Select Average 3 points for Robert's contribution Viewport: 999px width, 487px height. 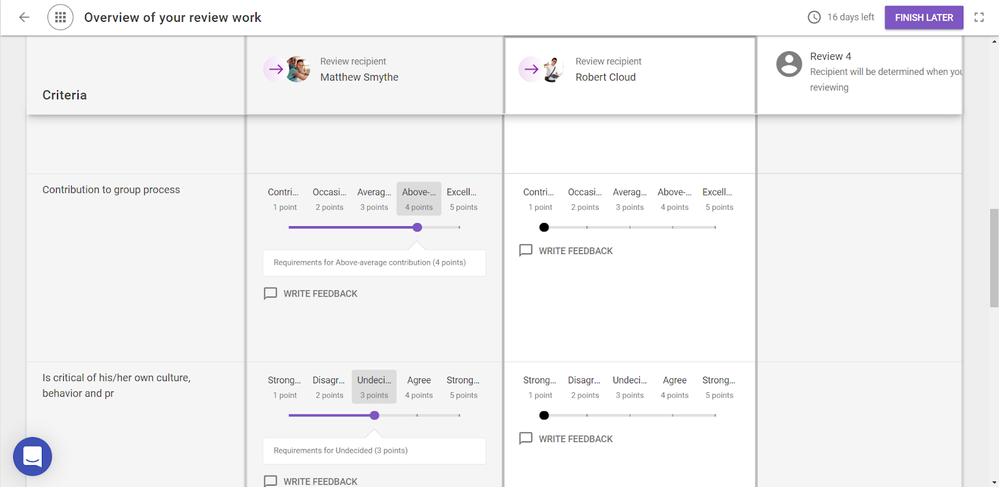pos(629,199)
